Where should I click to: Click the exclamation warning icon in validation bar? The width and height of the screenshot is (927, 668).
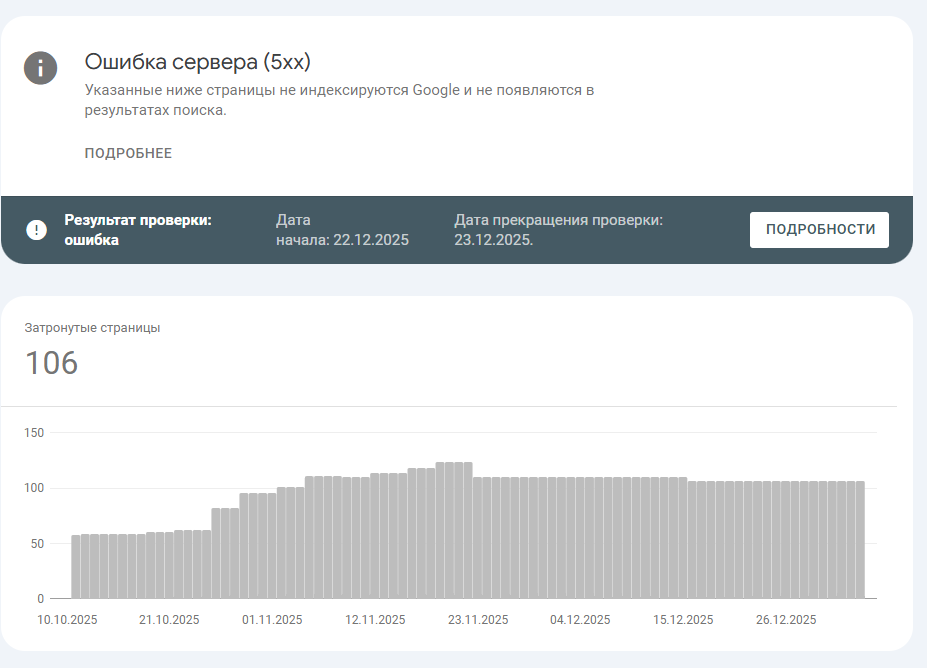coord(37,230)
